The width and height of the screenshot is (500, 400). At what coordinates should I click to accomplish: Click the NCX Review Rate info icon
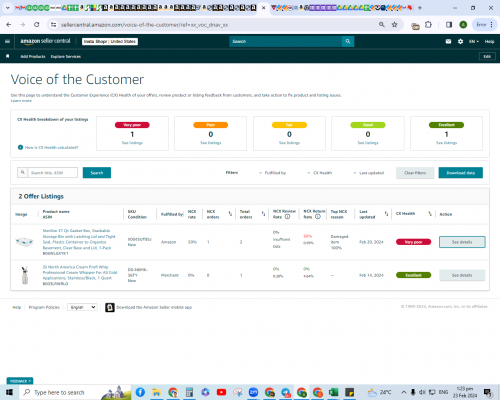[287, 217]
